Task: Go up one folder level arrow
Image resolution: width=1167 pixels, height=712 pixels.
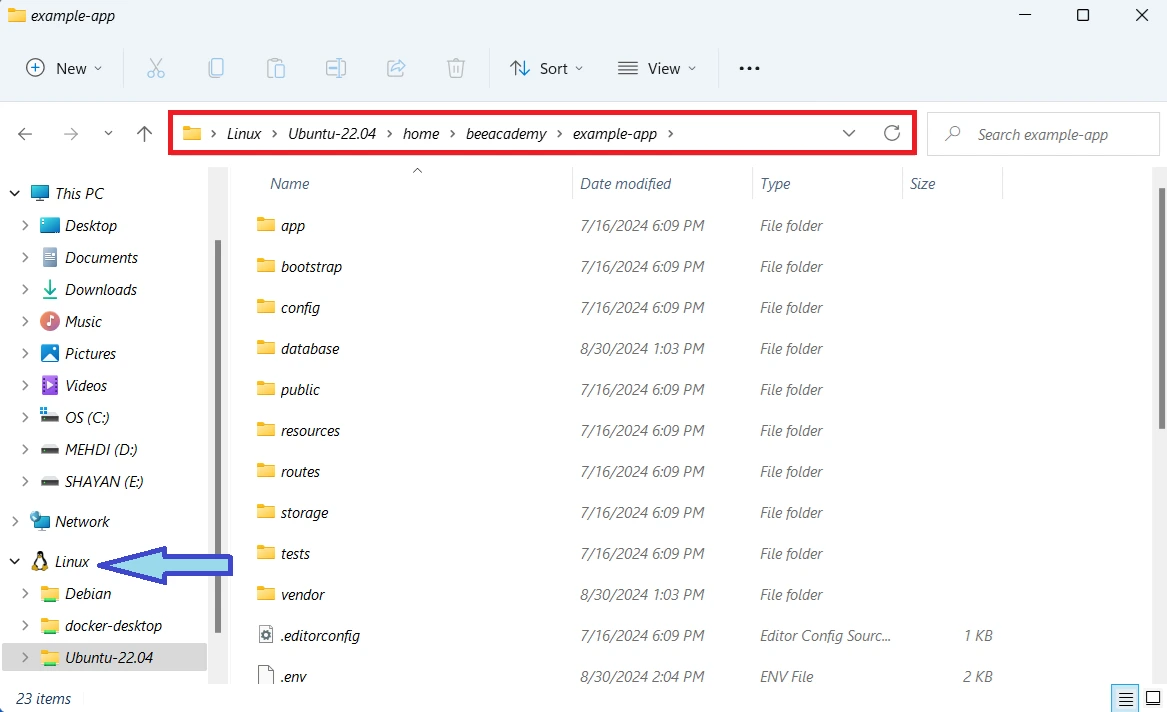Action: tap(144, 134)
